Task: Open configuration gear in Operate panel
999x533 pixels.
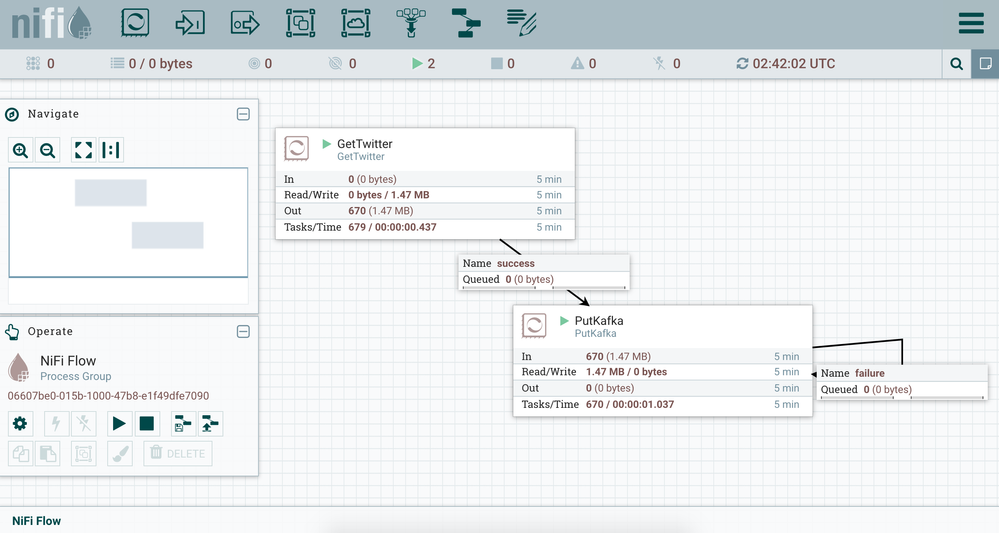Action: click(x=20, y=423)
